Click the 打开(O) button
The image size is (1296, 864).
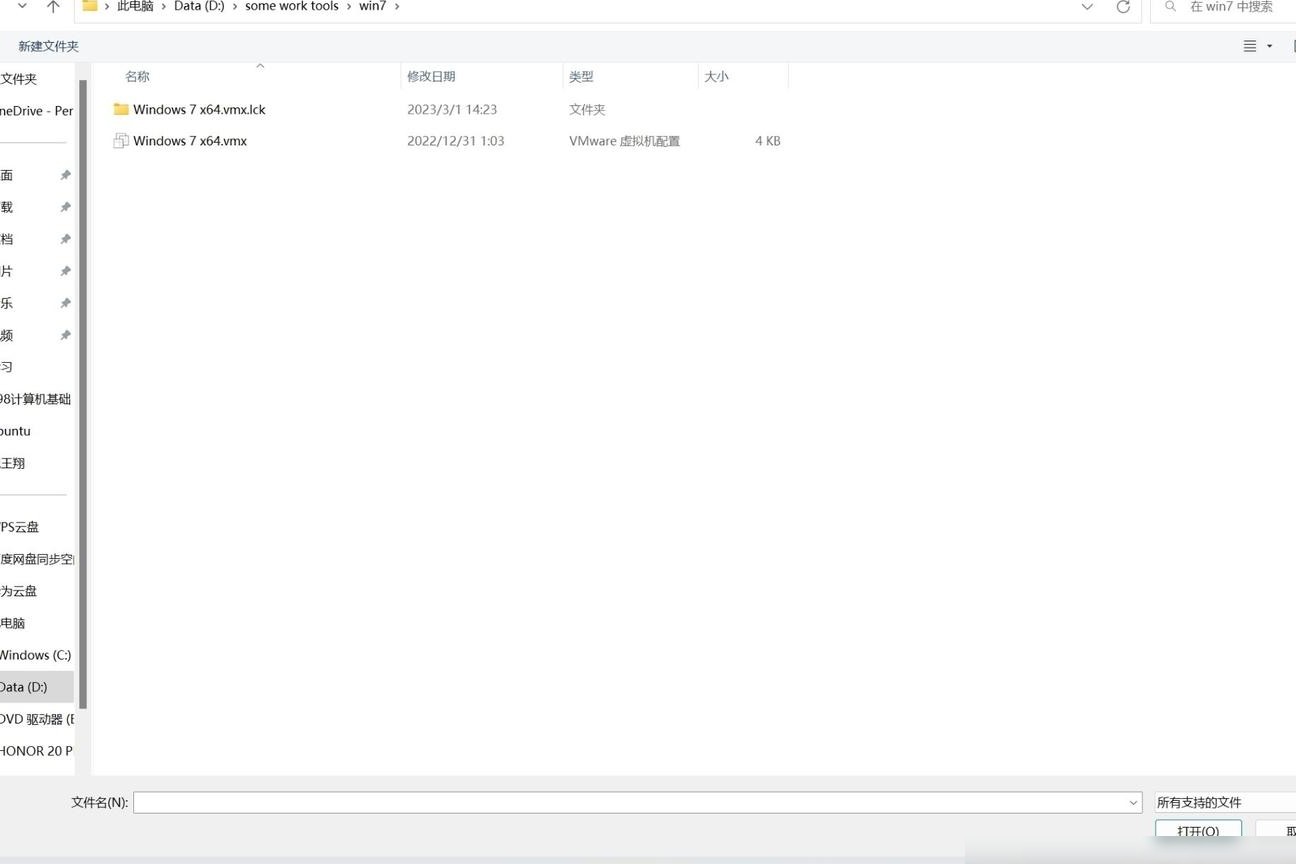(x=1198, y=831)
